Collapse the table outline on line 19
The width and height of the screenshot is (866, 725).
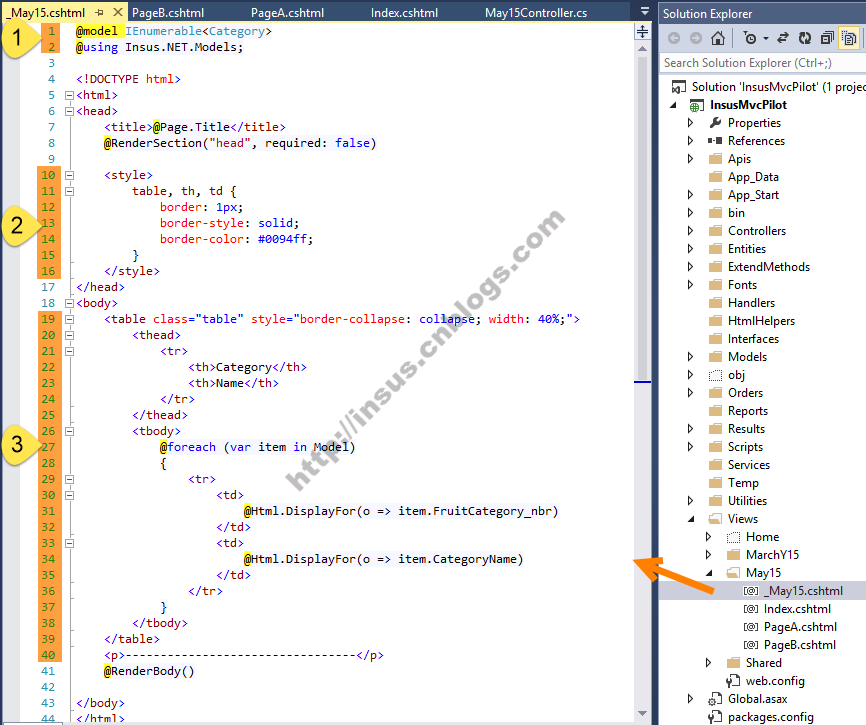[x=70, y=319]
